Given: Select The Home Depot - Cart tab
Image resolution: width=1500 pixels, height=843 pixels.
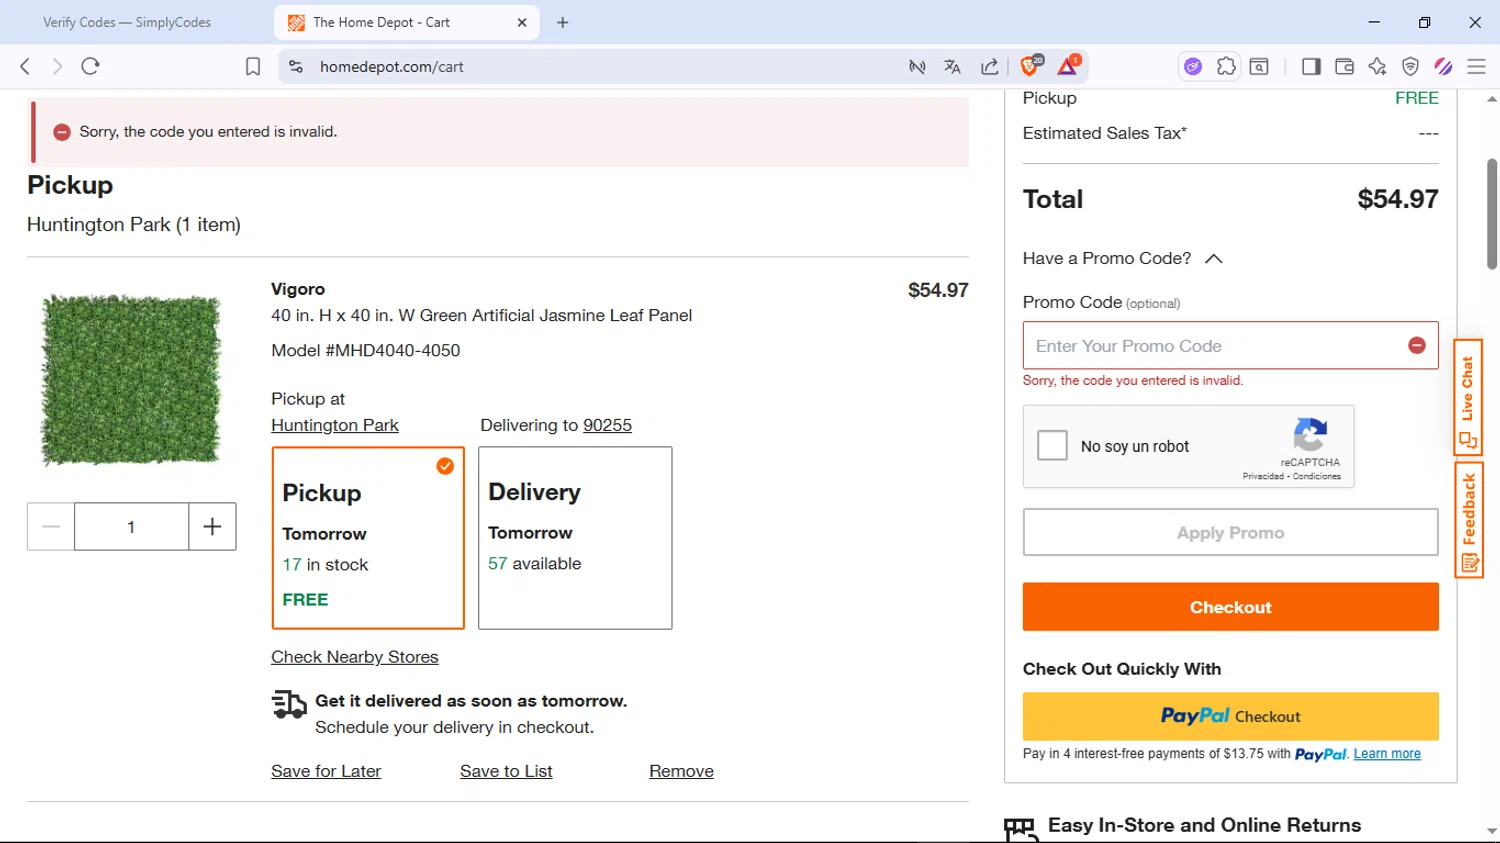Looking at the screenshot, I should [405, 22].
